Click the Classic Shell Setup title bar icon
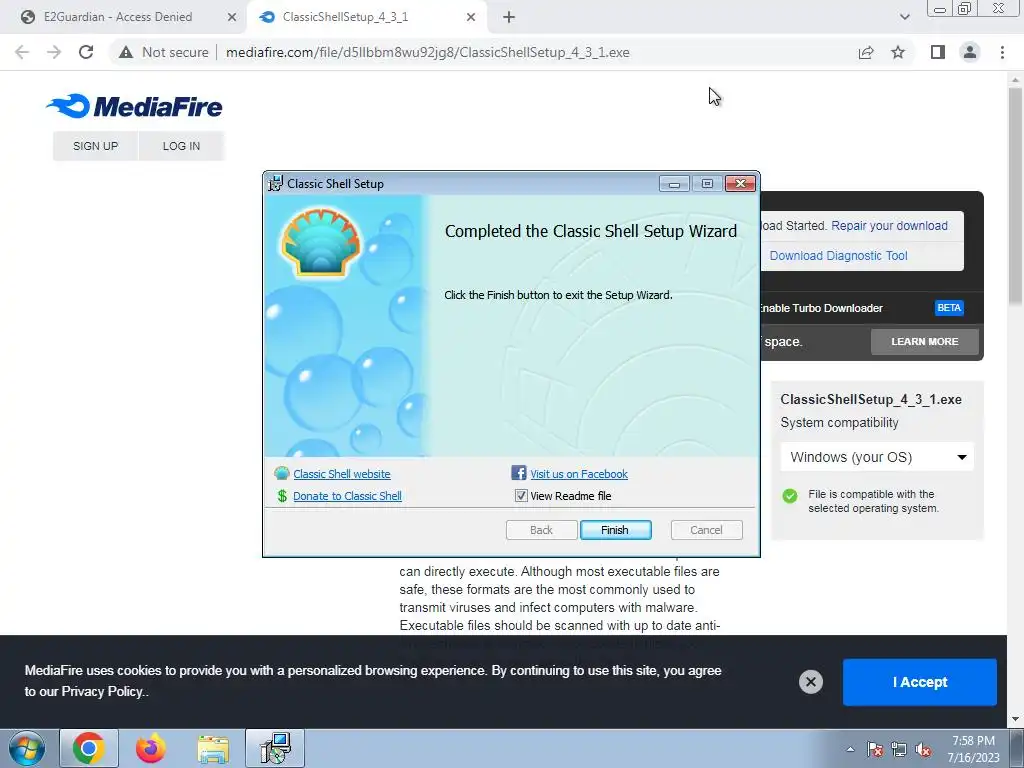The width and height of the screenshot is (1024, 768). coord(276,184)
